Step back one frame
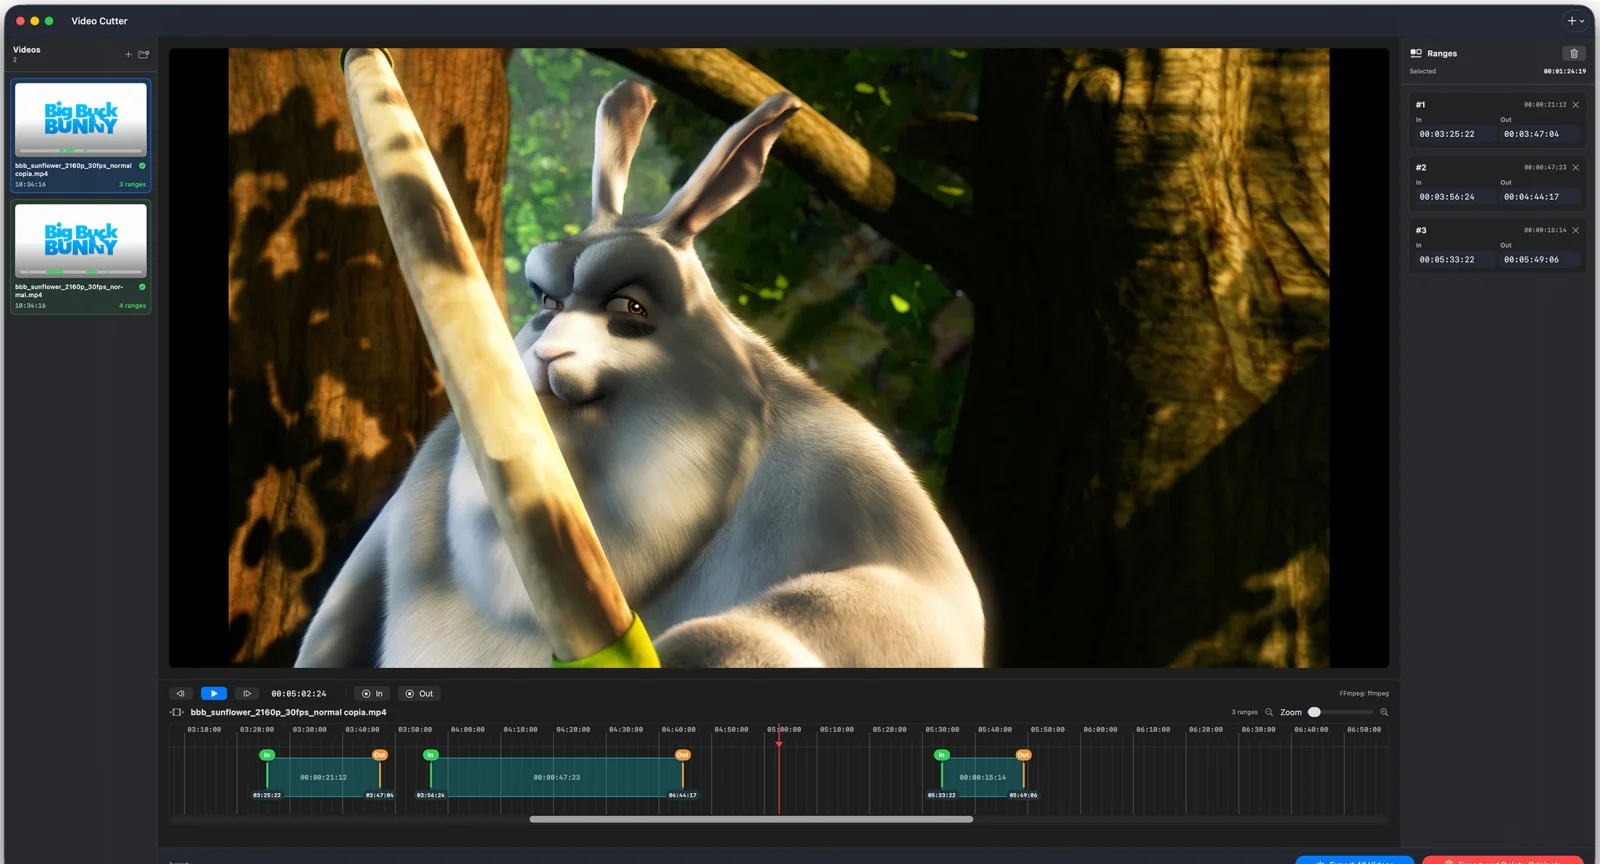1600x864 pixels. tap(181, 693)
